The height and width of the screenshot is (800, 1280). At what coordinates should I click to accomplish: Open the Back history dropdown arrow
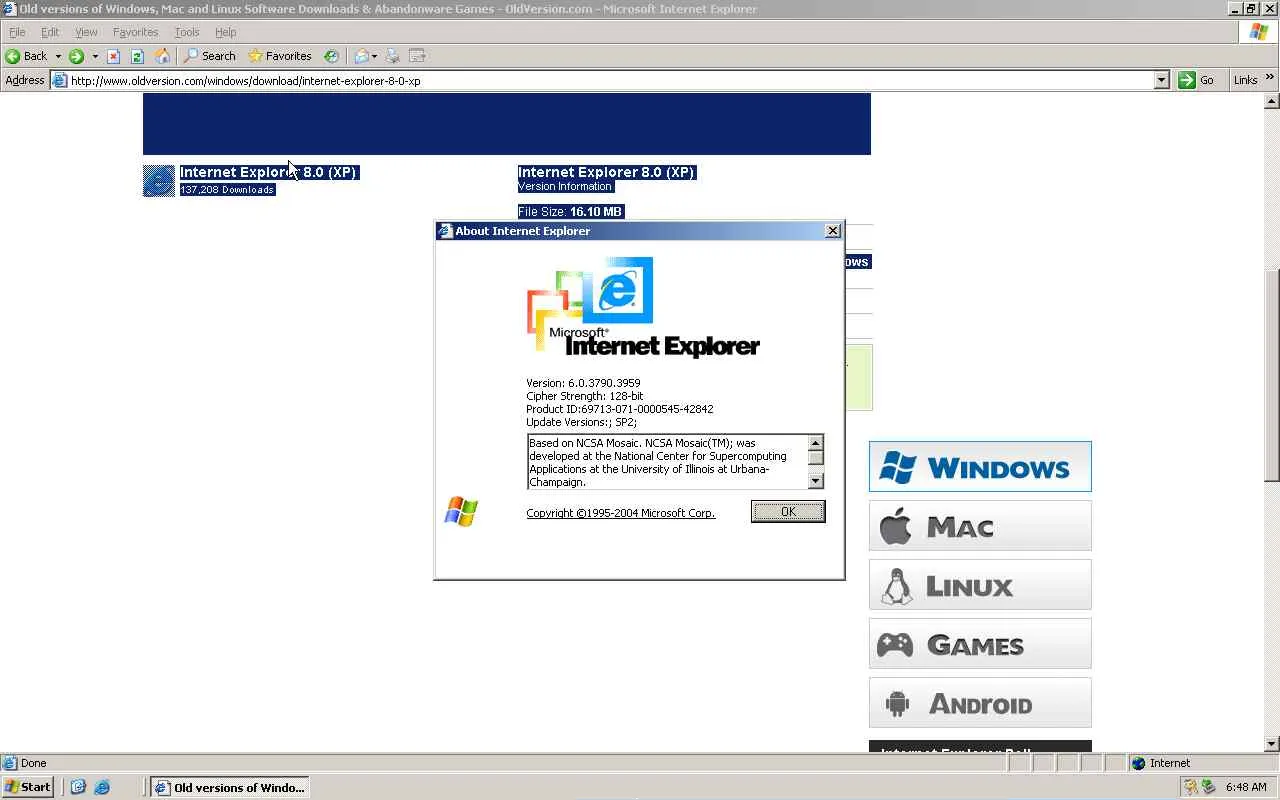point(57,56)
